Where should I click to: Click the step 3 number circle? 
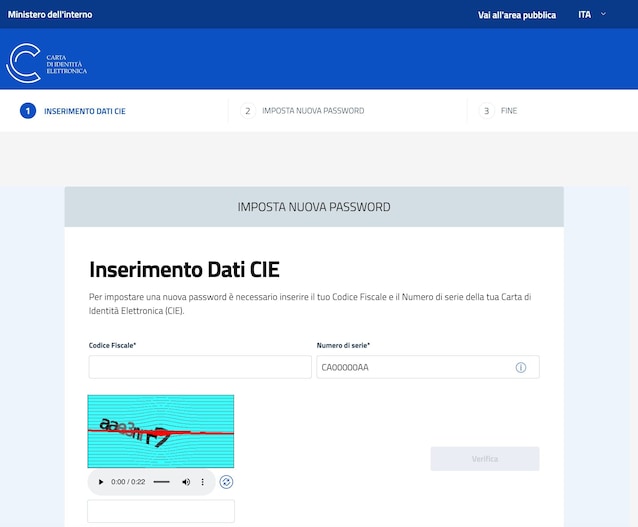pos(486,111)
